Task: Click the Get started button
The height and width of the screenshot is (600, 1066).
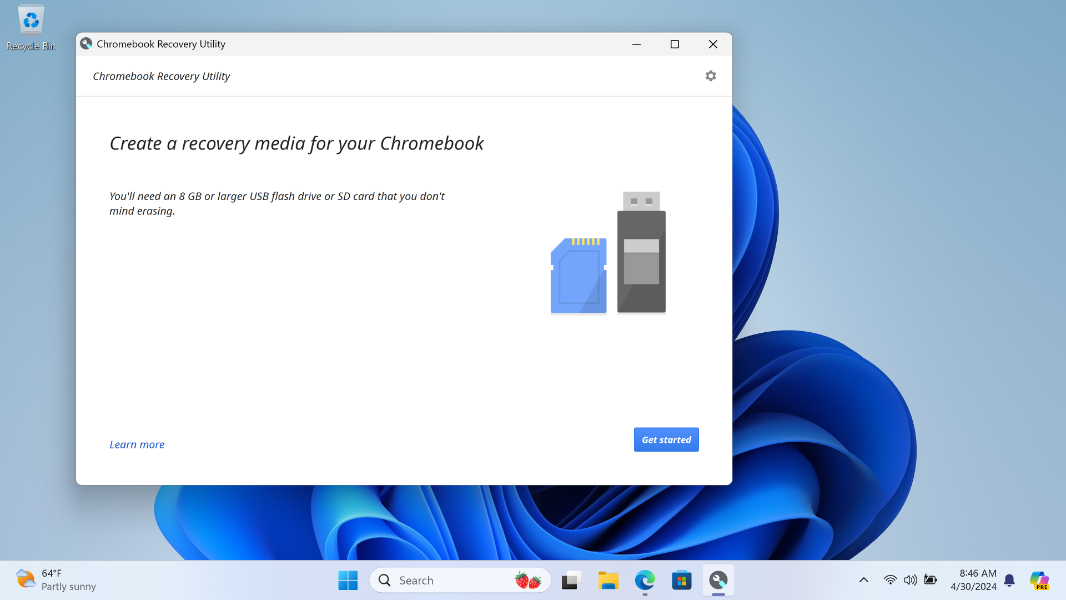Action: (x=666, y=440)
